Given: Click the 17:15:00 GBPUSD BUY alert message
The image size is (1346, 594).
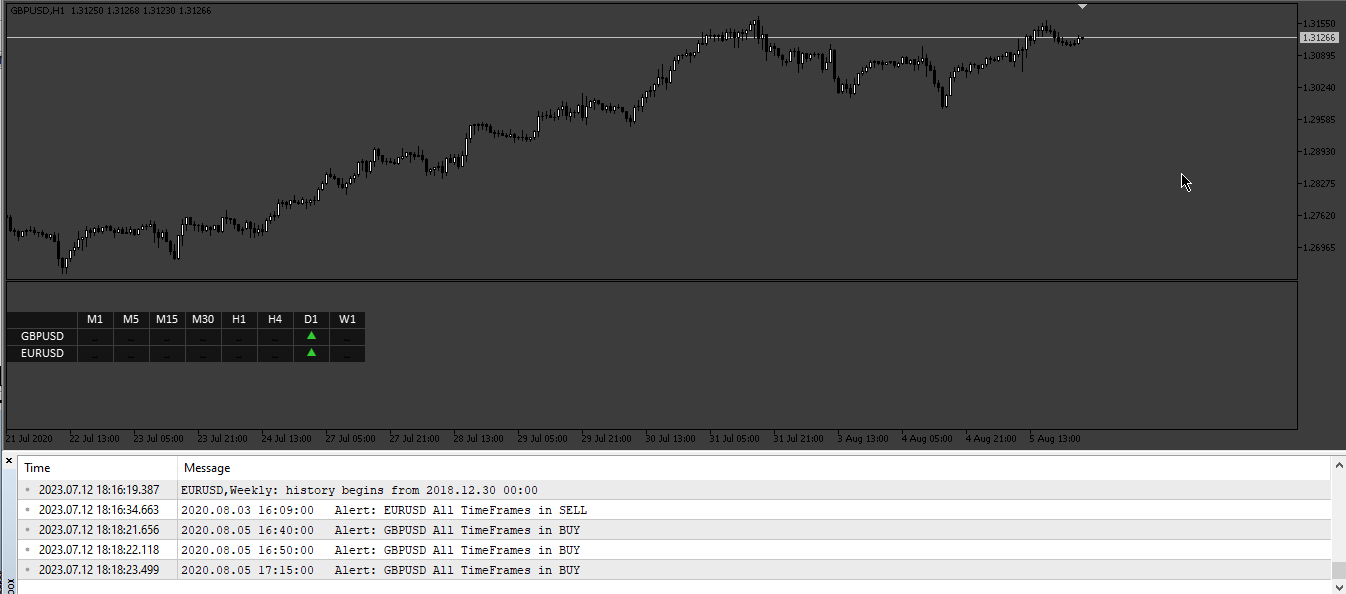Looking at the screenshot, I should coord(380,570).
